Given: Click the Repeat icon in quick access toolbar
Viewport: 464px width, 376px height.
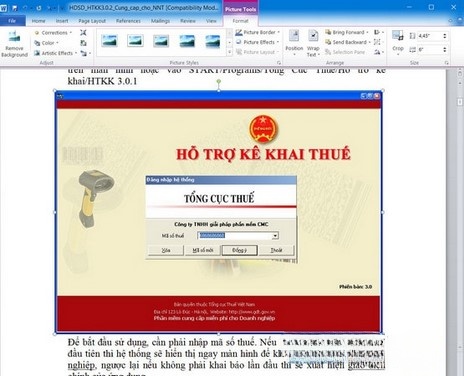Looking at the screenshot, I should point(39,8).
